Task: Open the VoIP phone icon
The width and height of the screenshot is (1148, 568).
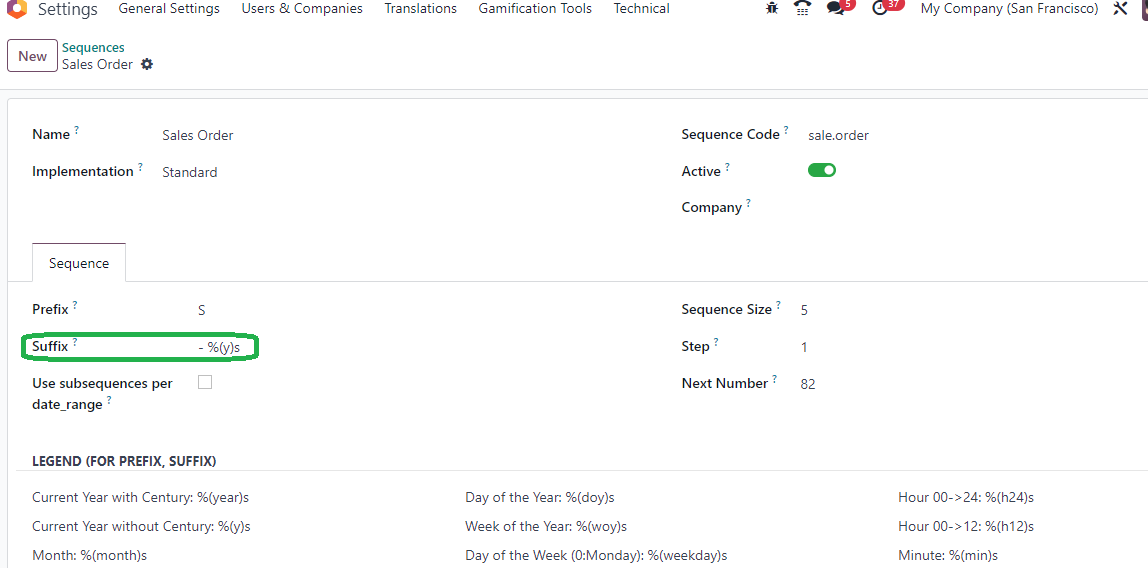Action: coord(803,8)
